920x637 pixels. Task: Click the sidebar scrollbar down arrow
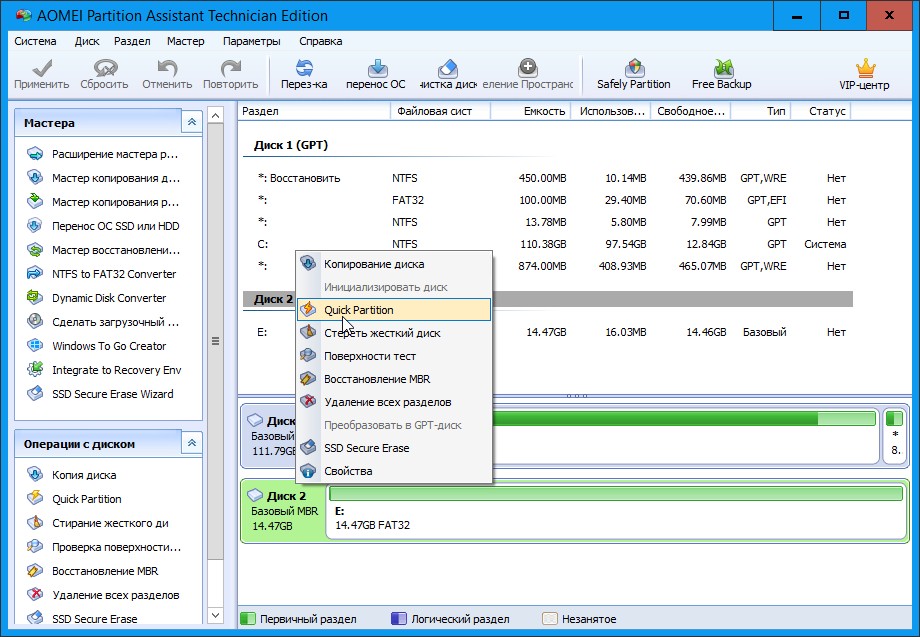pos(215,615)
